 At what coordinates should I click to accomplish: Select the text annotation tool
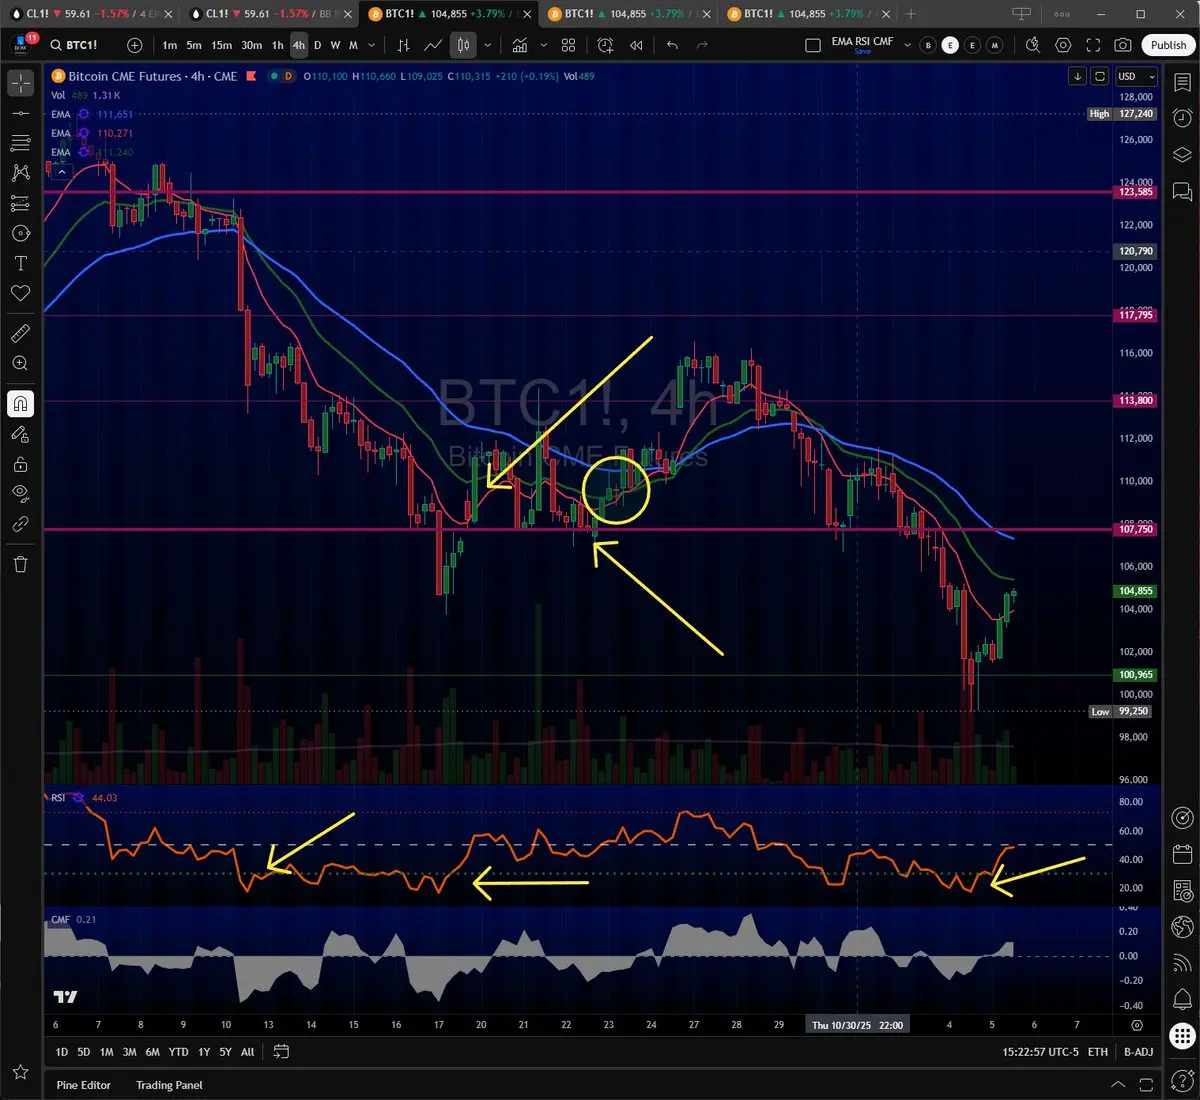pyautogui.click(x=20, y=263)
